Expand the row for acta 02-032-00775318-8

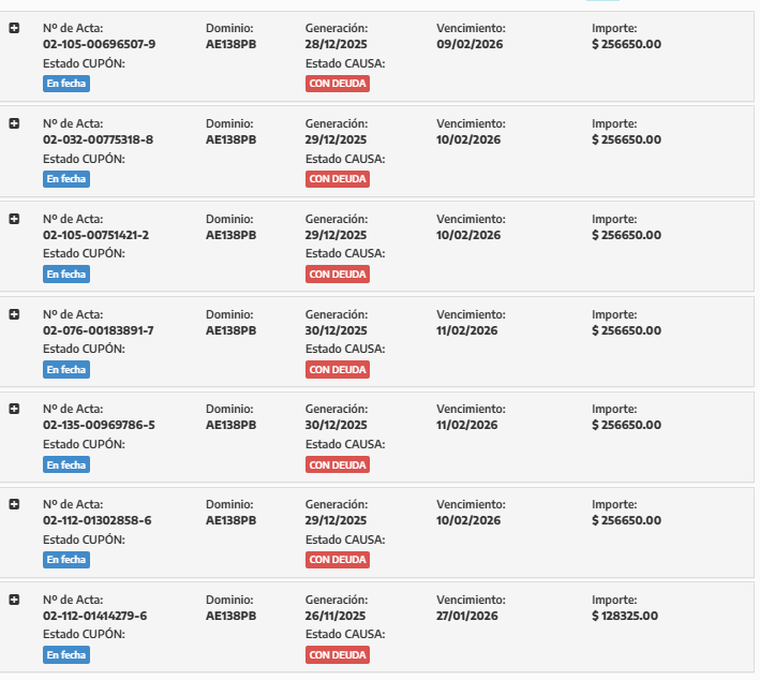point(14,123)
